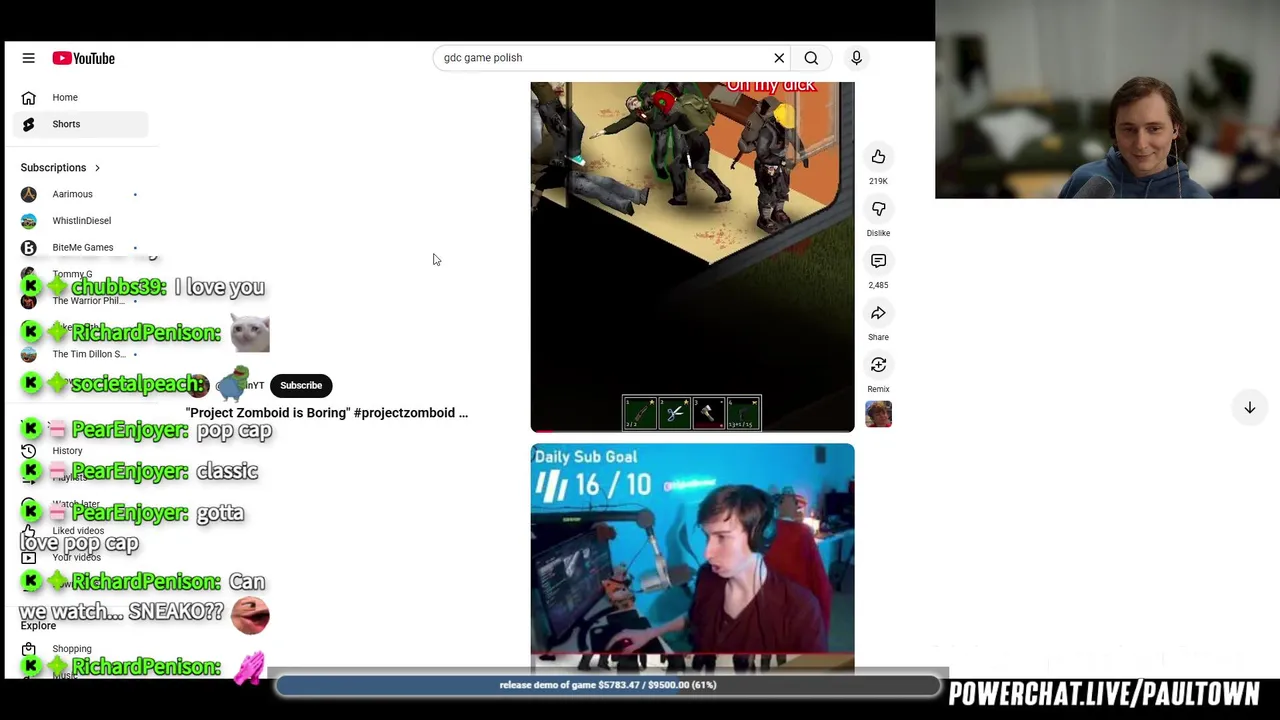This screenshot has width=1280, height=720.
Task: Go to the next Short with down arrow
Action: tap(1249, 408)
